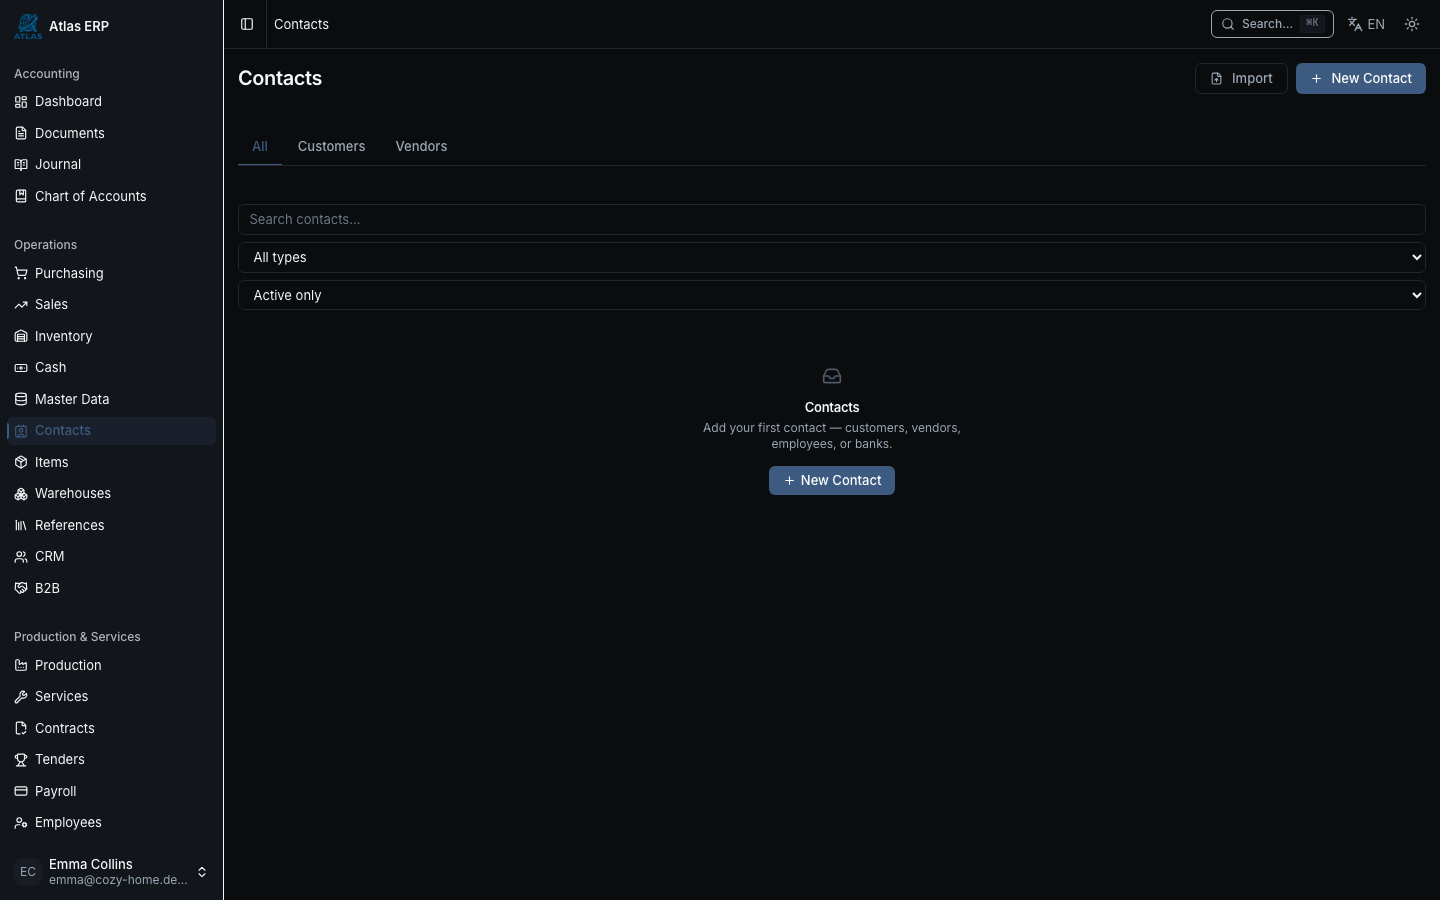The image size is (1440, 900).
Task: Click the Operations section label
Action: pyautogui.click(x=45, y=245)
